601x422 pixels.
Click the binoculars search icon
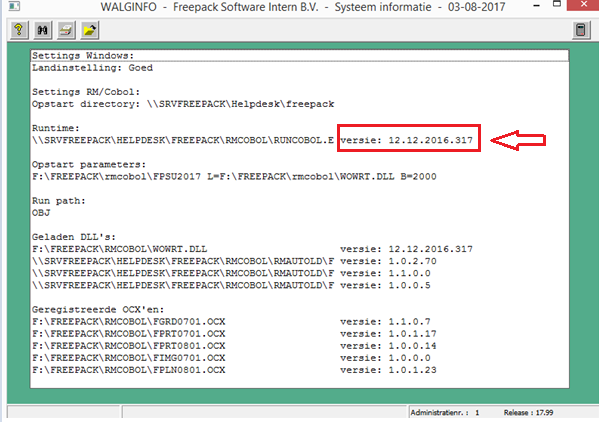tap(43, 30)
